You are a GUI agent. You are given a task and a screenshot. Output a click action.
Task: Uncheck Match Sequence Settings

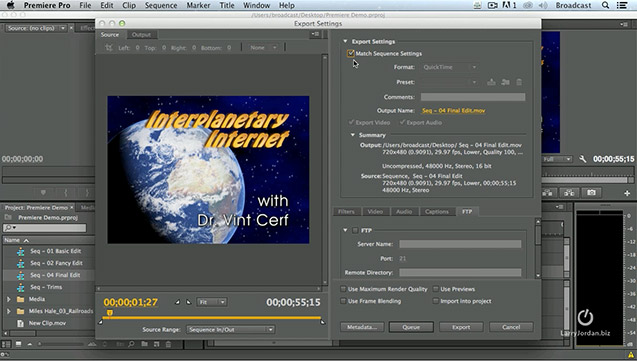[351, 53]
